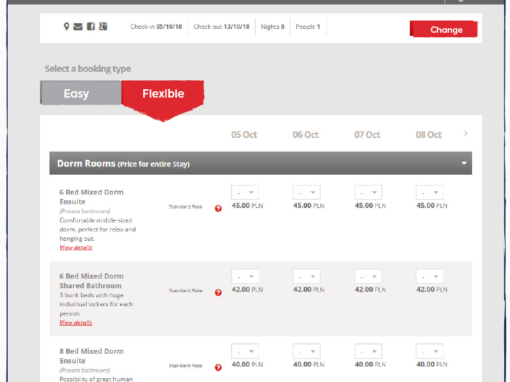
Task: Open 05 Oct dropdown for 6 Bed Shared Bathroom
Action: (245, 276)
